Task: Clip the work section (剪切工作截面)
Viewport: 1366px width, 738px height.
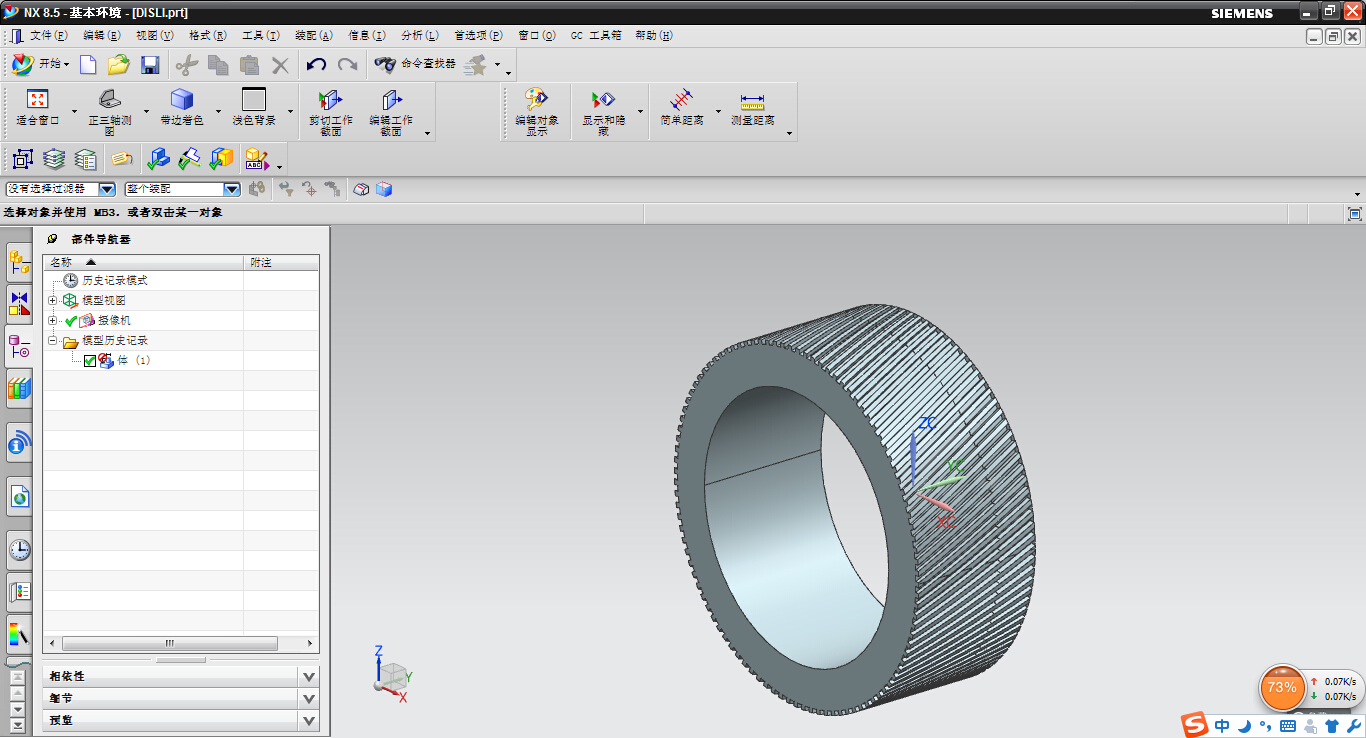Action: 331,112
